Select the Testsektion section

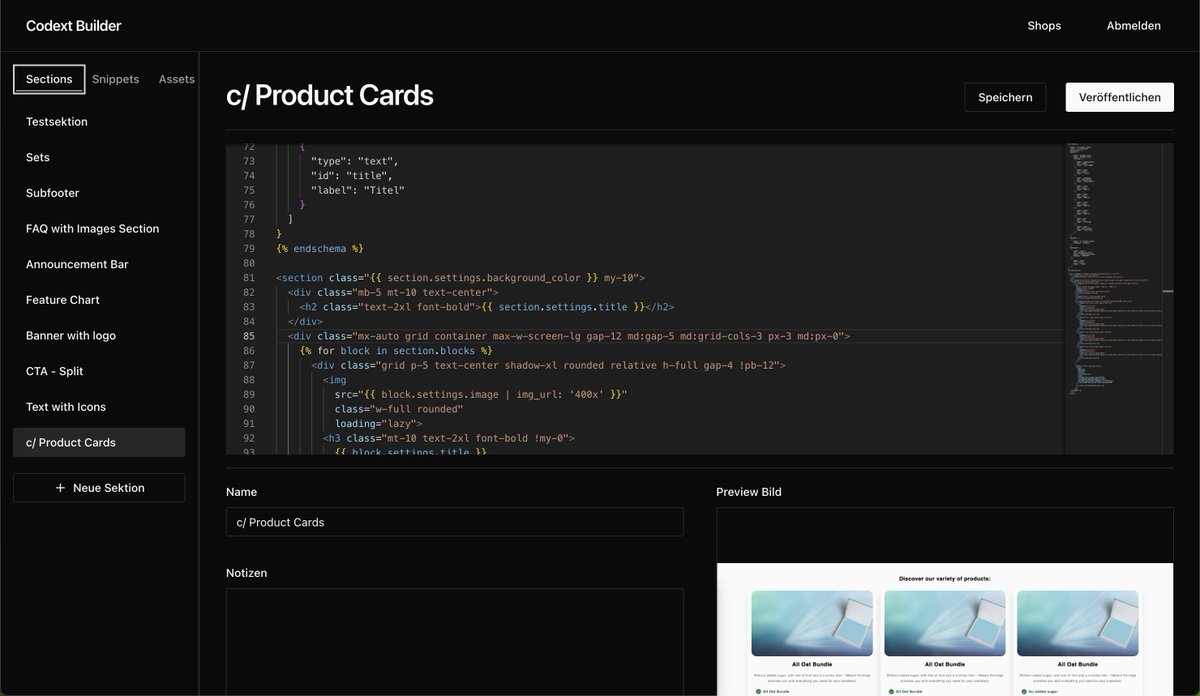coord(99,122)
